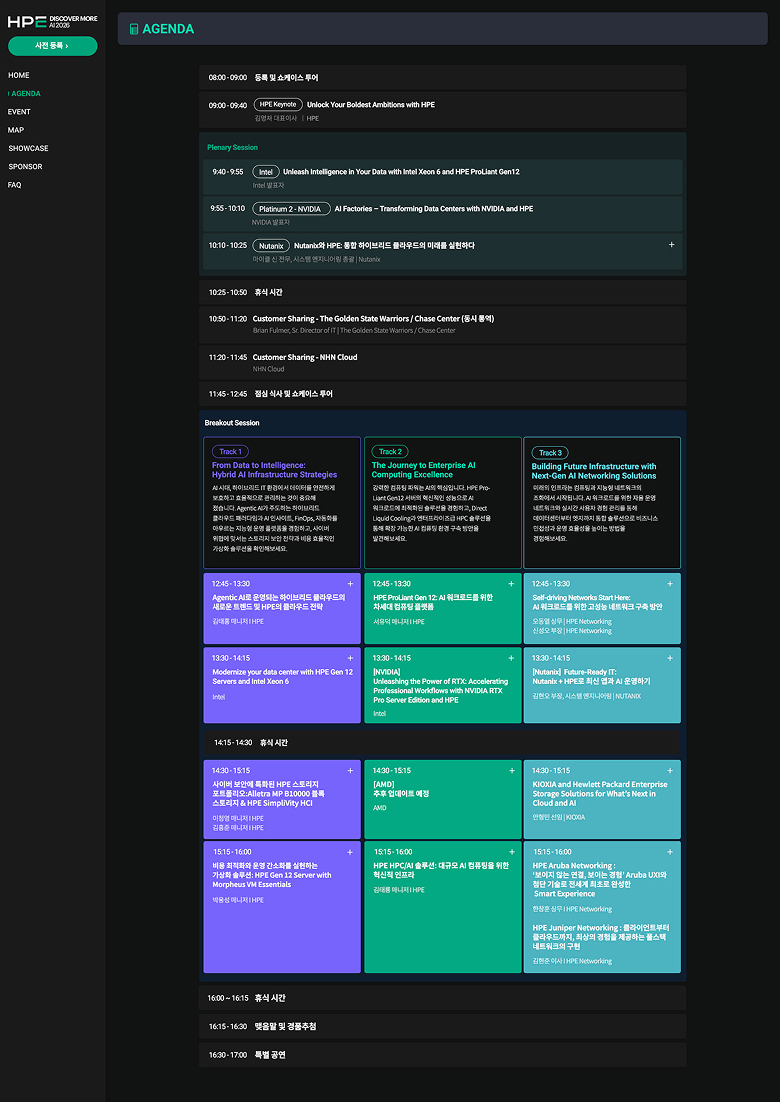This screenshot has height=1102, width=780.
Task: Click the Plenary Session heading
Action: [232, 148]
